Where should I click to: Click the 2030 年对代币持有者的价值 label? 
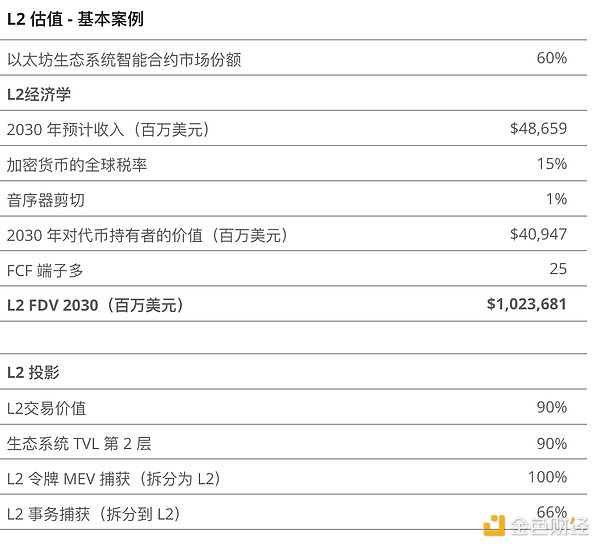(x=146, y=234)
